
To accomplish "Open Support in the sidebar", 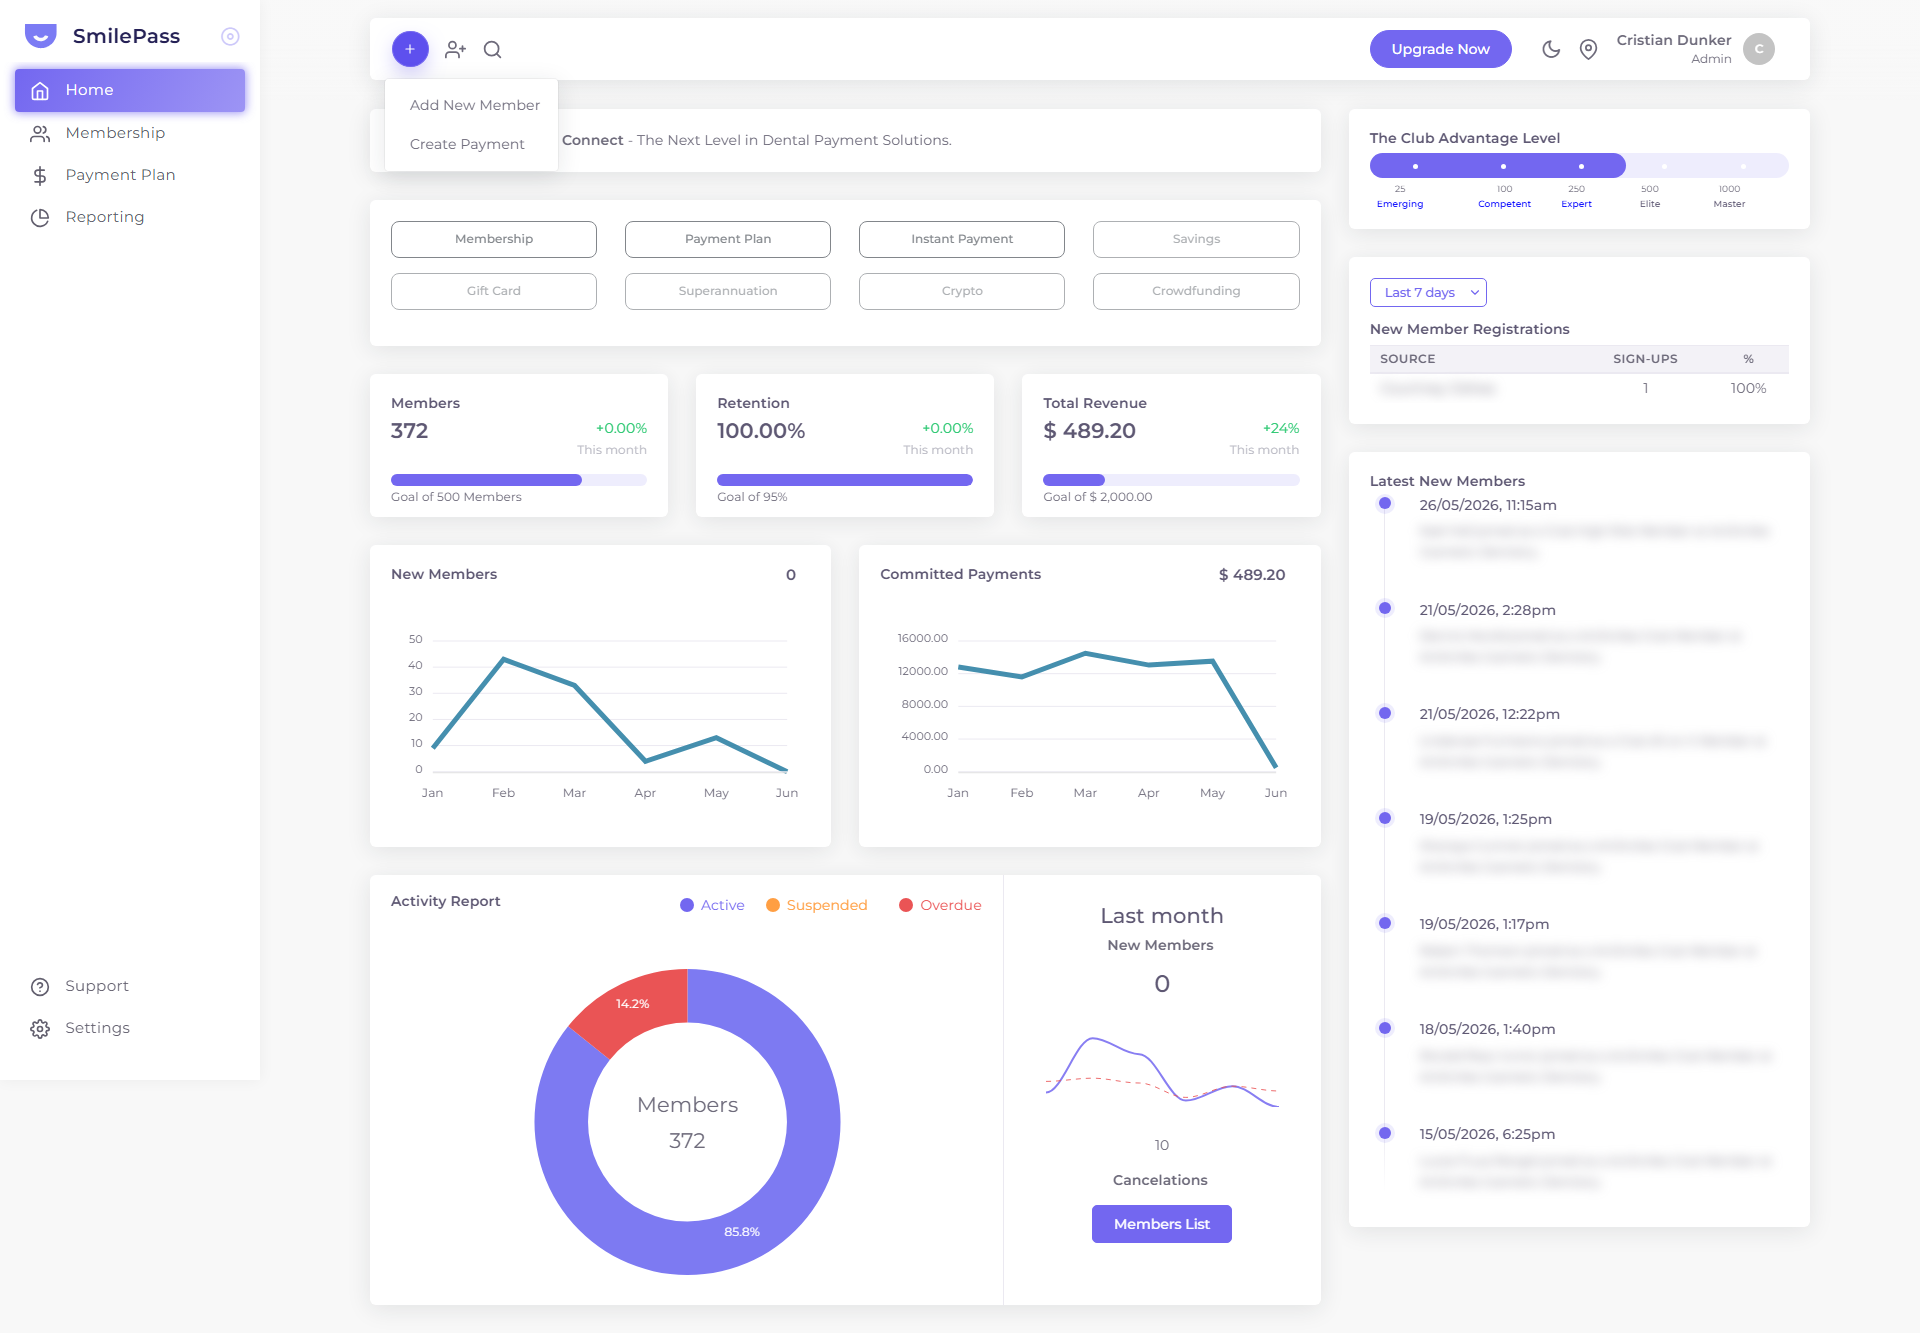I will pos(130,986).
